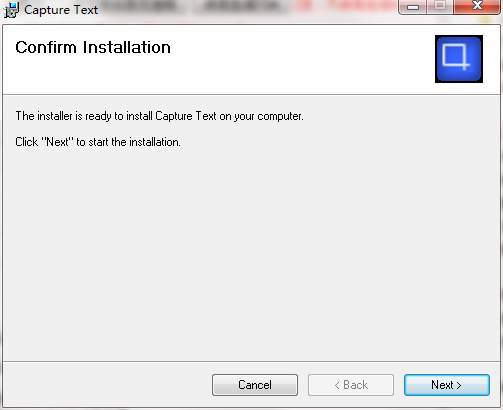Click the disabled Back button
The width and height of the screenshot is (503, 410).
(351, 385)
